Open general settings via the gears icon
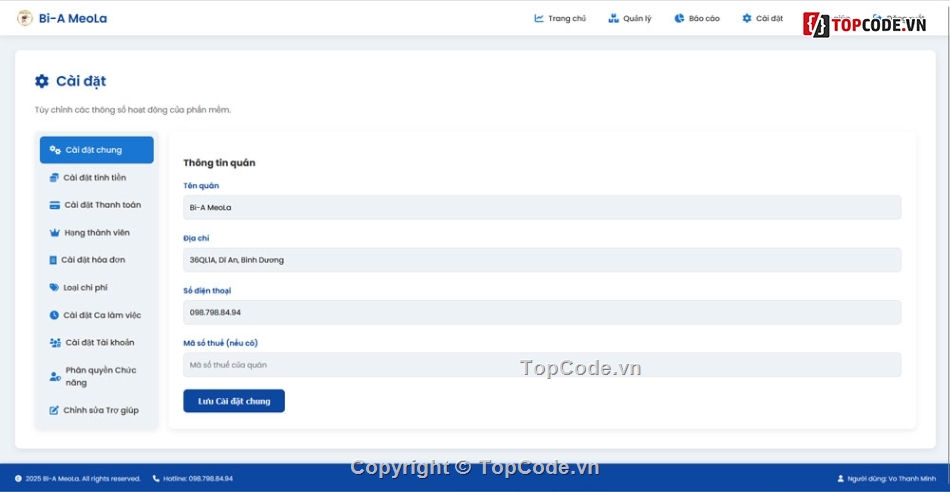 click(x=55, y=150)
